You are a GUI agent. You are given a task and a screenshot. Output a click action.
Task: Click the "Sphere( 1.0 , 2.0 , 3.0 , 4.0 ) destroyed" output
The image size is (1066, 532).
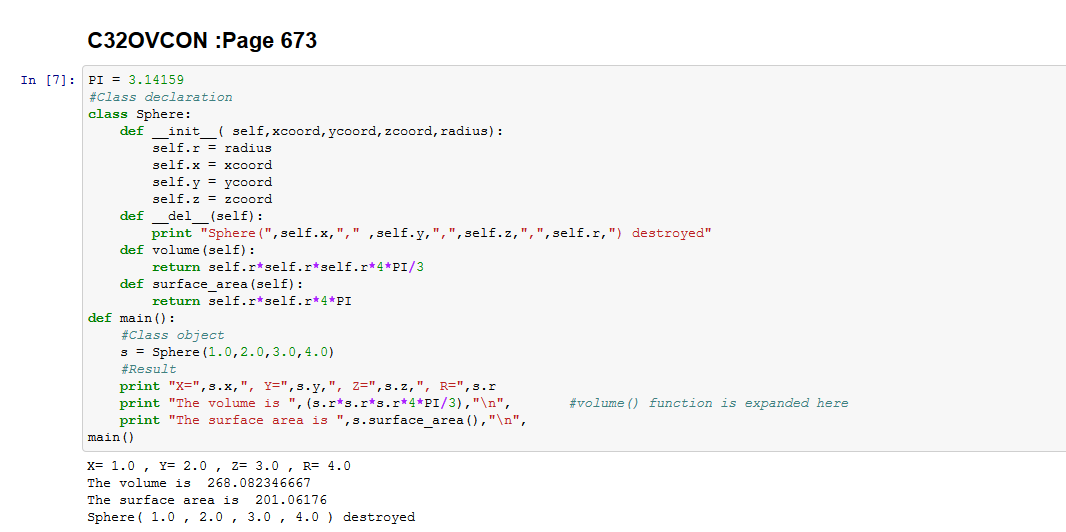point(251,517)
